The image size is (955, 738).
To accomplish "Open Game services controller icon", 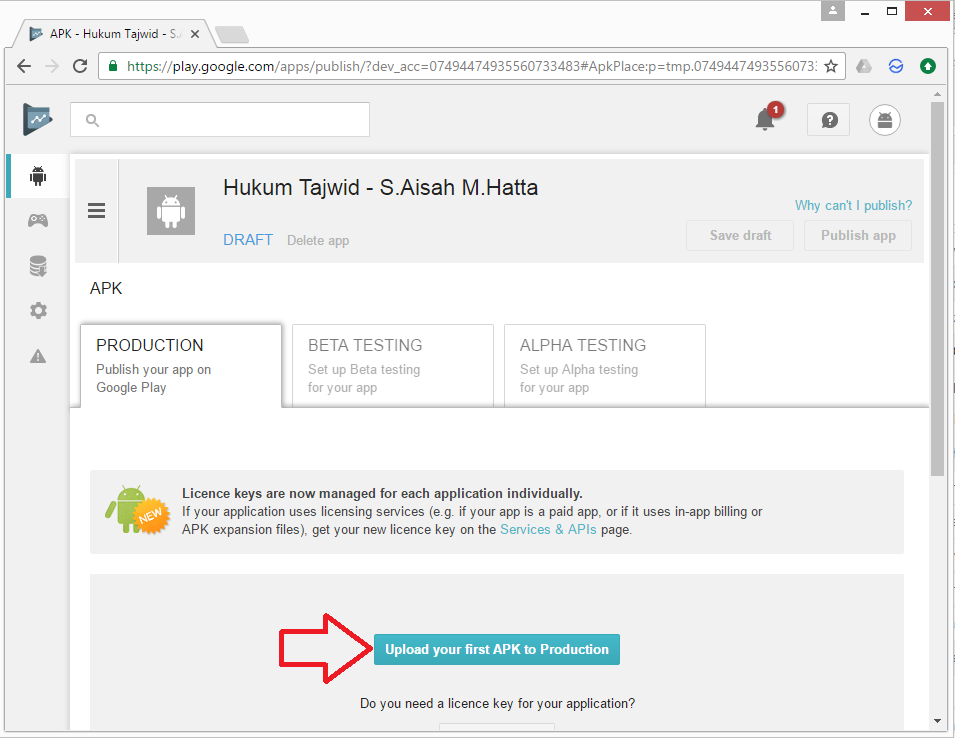I will click(38, 220).
